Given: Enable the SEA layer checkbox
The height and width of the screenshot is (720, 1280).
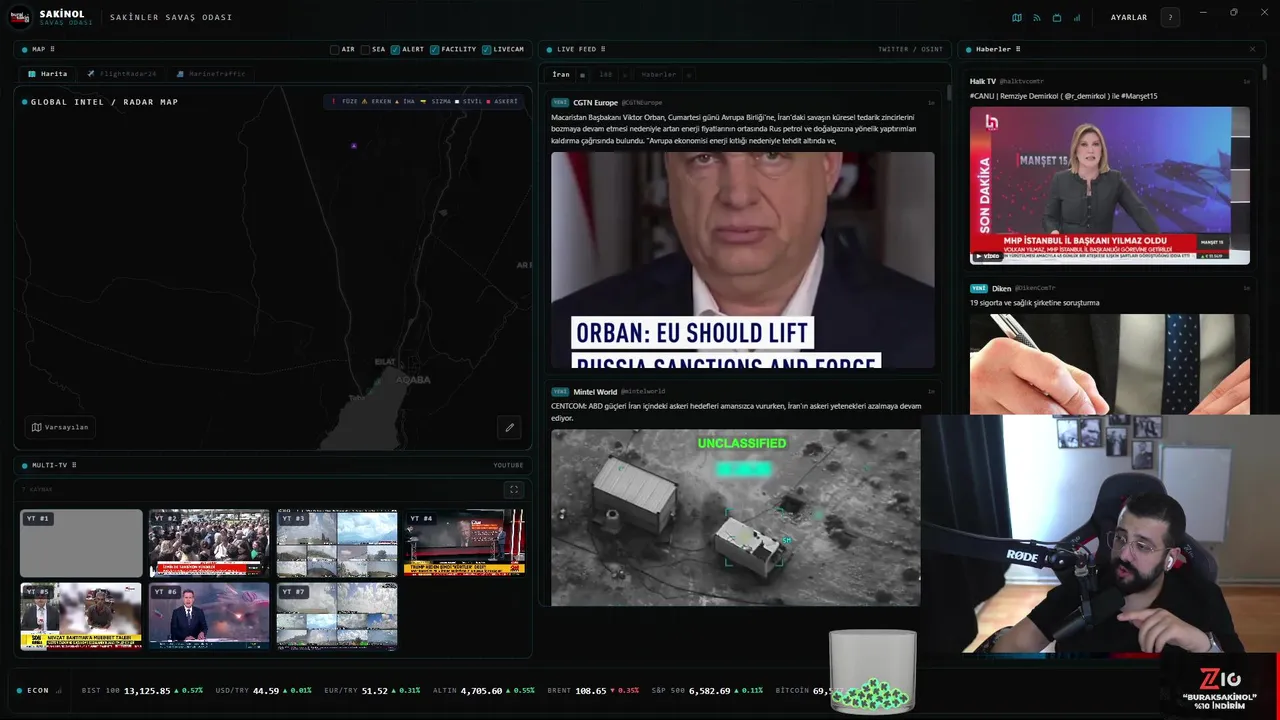Looking at the screenshot, I should (x=366, y=49).
